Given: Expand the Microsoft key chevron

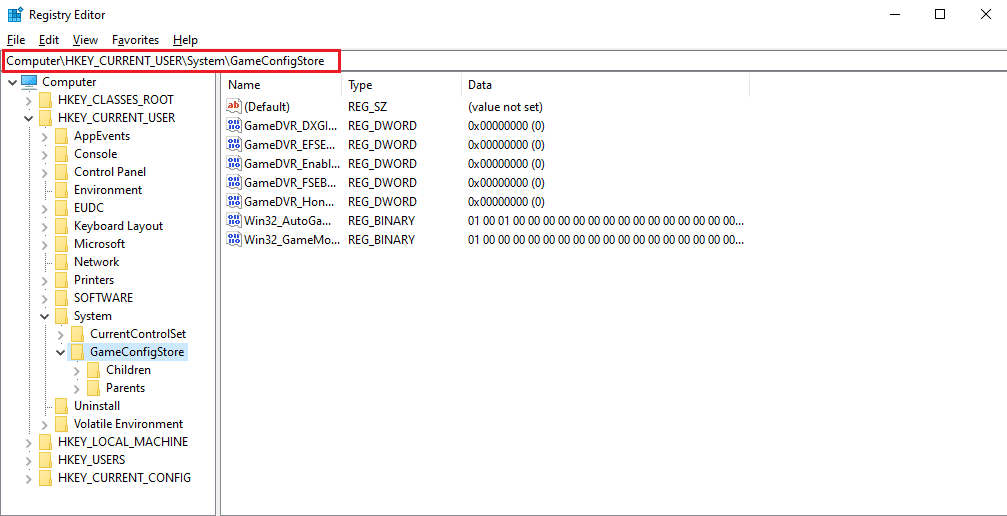Looking at the screenshot, I should [44, 244].
